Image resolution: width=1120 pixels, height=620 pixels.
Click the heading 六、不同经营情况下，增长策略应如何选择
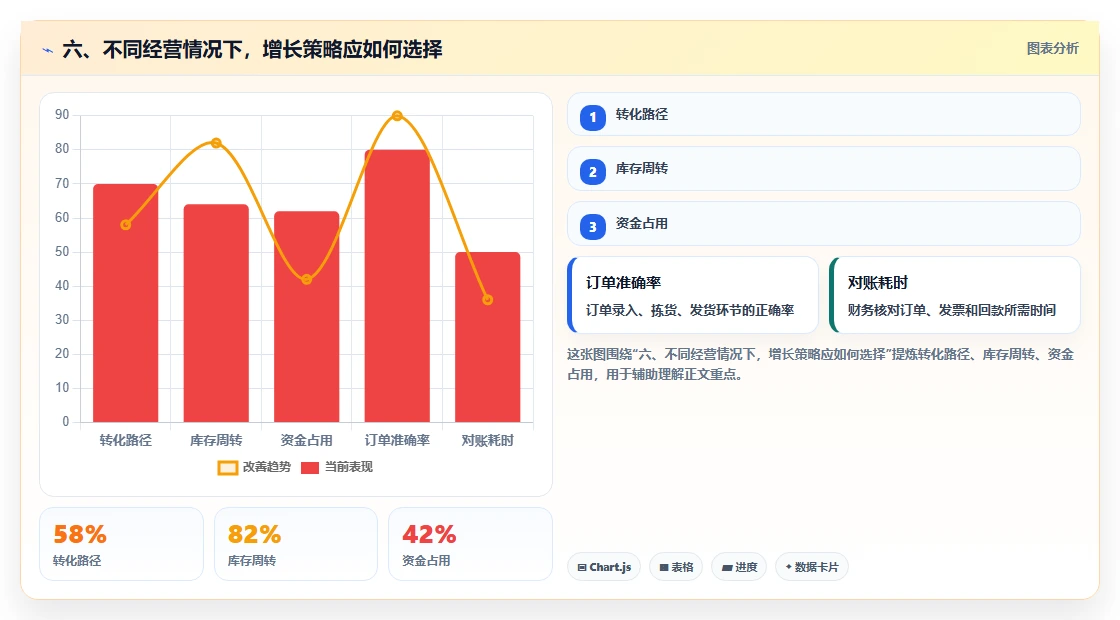tap(252, 49)
